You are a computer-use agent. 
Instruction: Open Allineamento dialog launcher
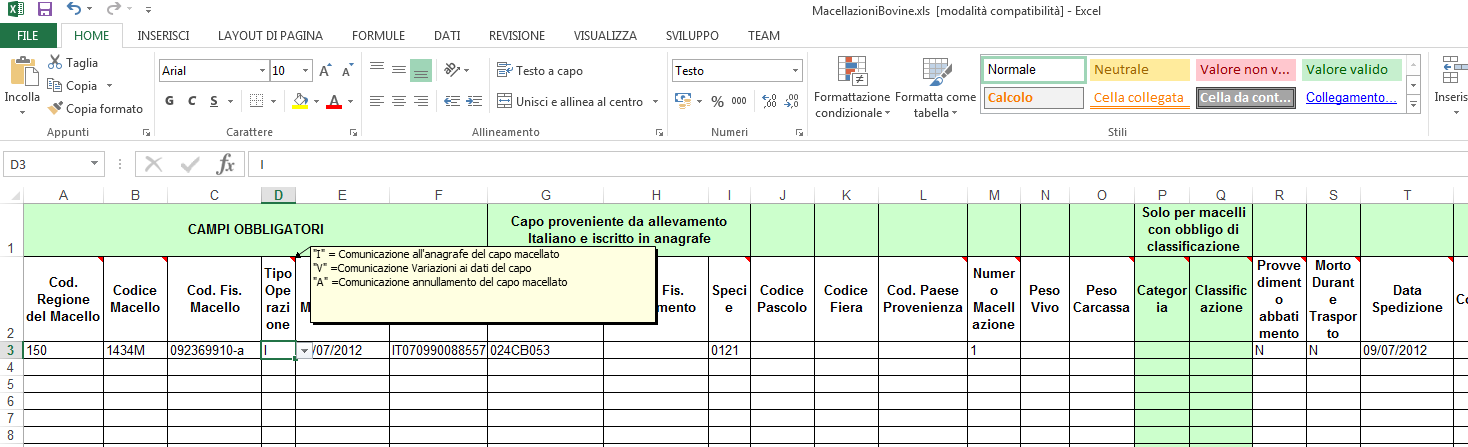point(661,132)
